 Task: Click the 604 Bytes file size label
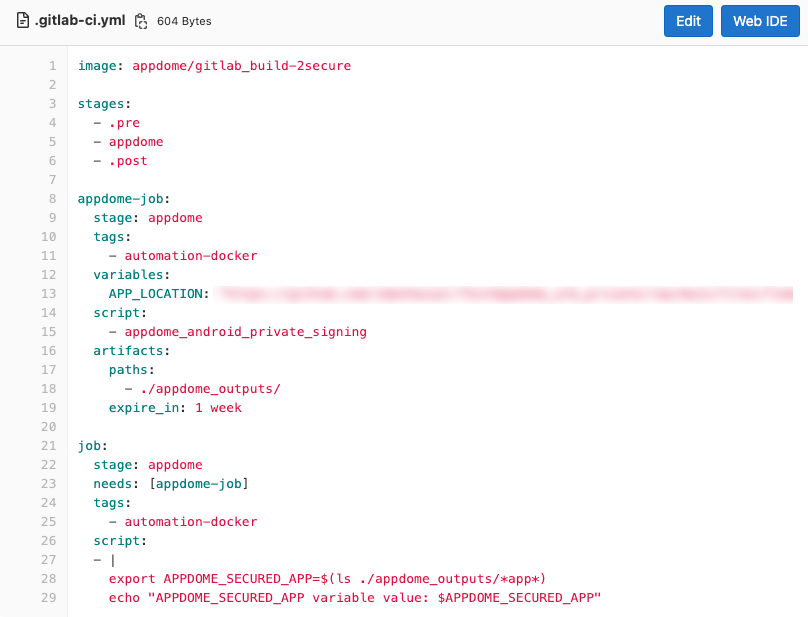[x=183, y=20]
